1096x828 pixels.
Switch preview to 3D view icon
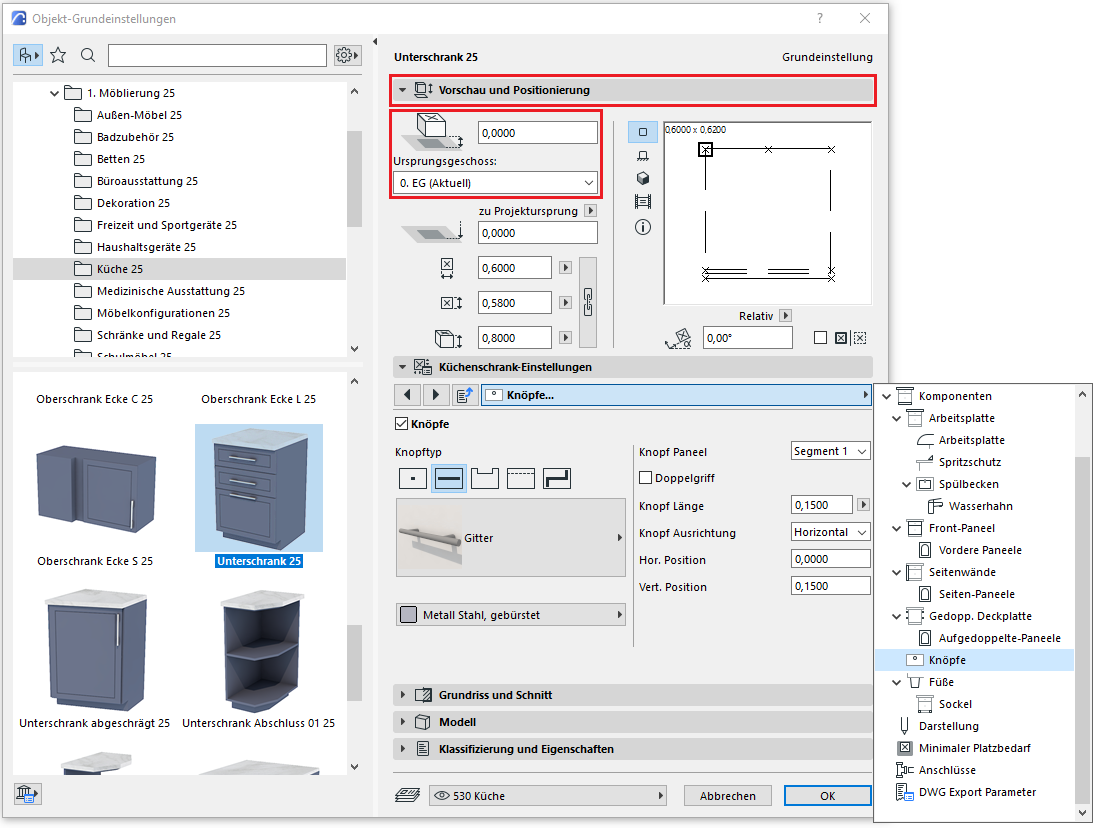pyautogui.click(x=643, y=178)
